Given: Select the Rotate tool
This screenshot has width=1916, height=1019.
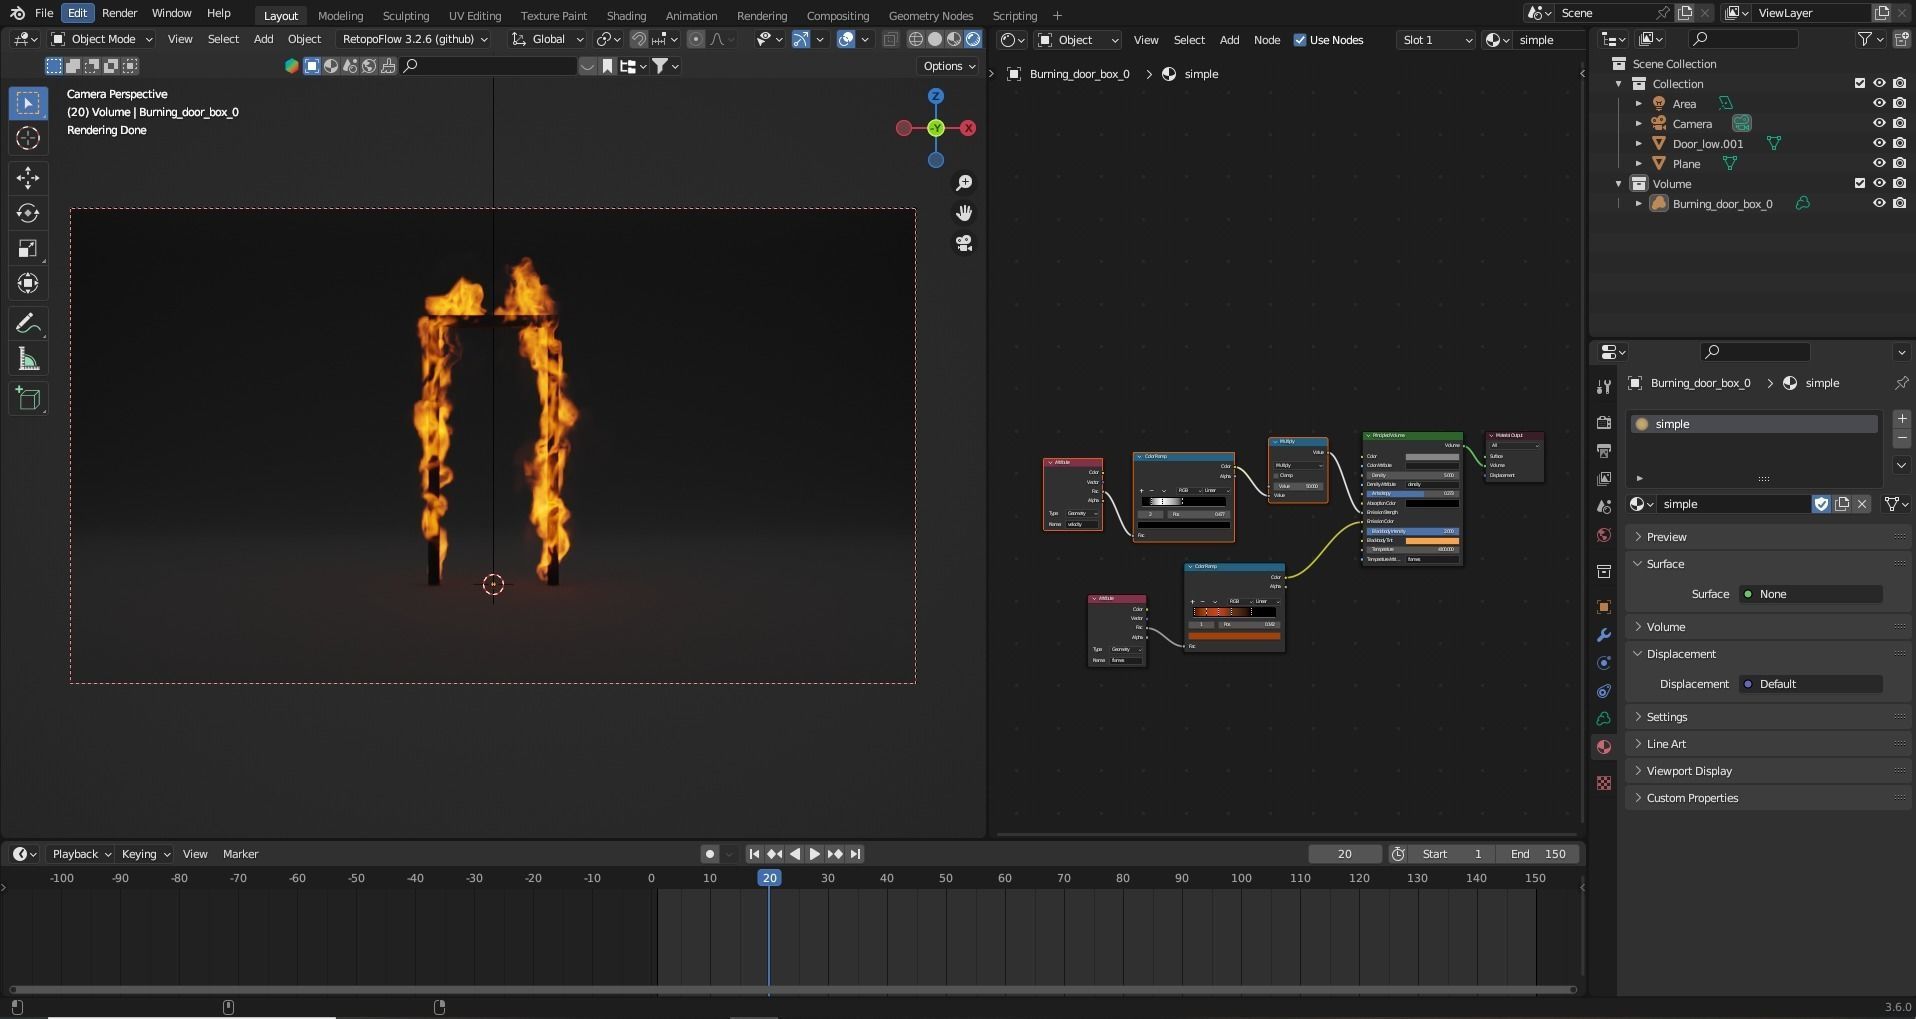Looking at the screenshot, I should [28, 213].
